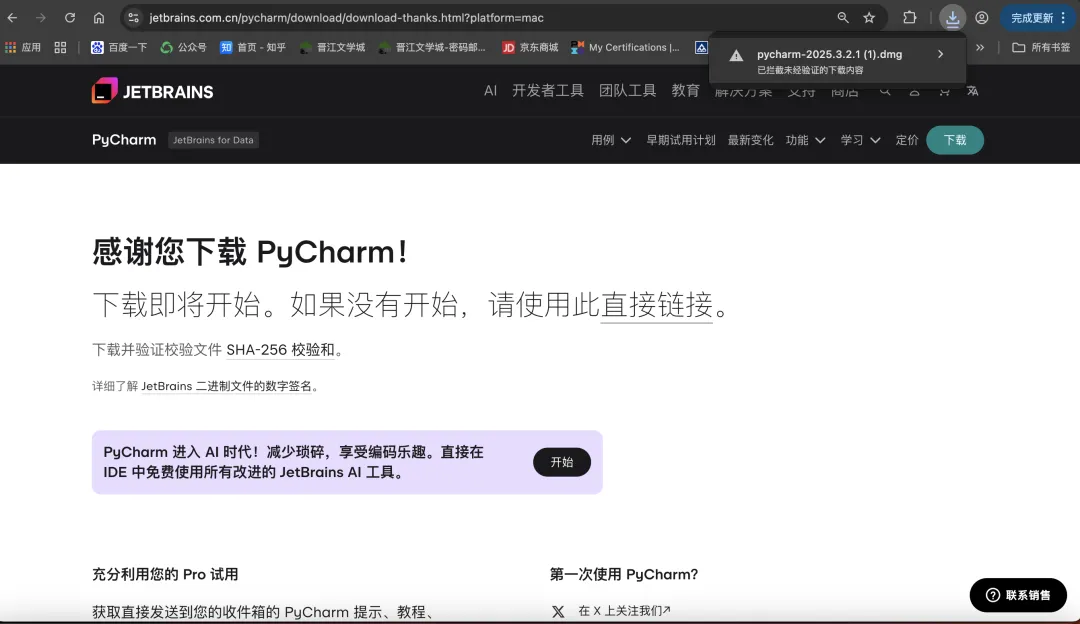The width and height of the screenshot is (1080, 624).
Task: Open the 所有书签 folder
Action: coord(1041,48)
